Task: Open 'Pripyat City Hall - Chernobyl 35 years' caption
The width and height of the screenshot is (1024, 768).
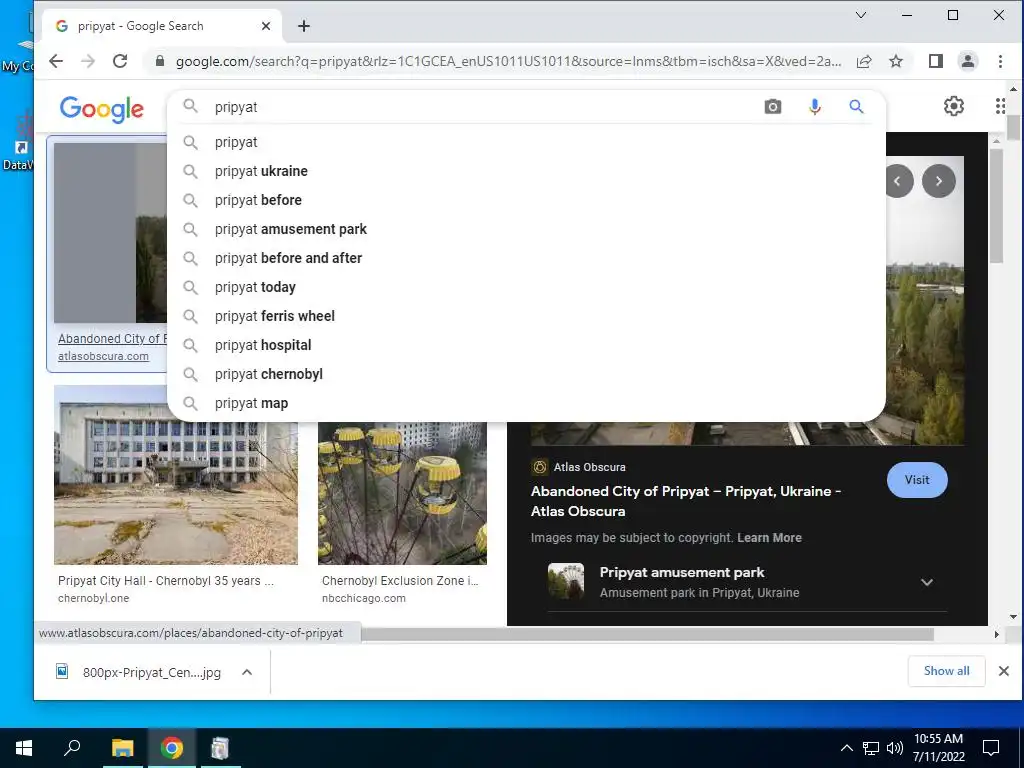Action: click(x=166, y=581)
